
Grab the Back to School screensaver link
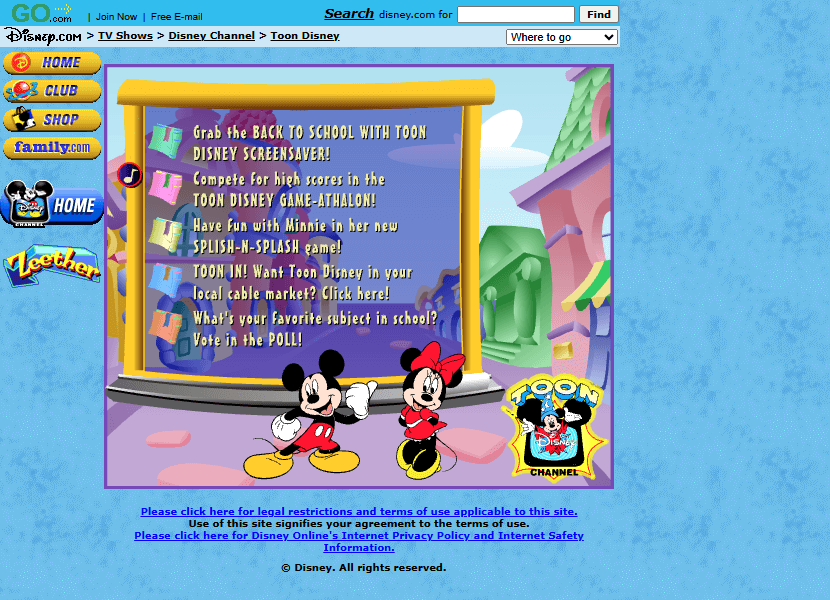(x=310, y=143)
